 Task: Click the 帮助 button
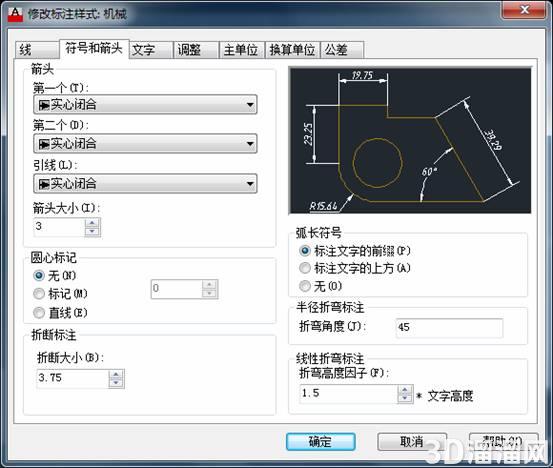point(503,442)
